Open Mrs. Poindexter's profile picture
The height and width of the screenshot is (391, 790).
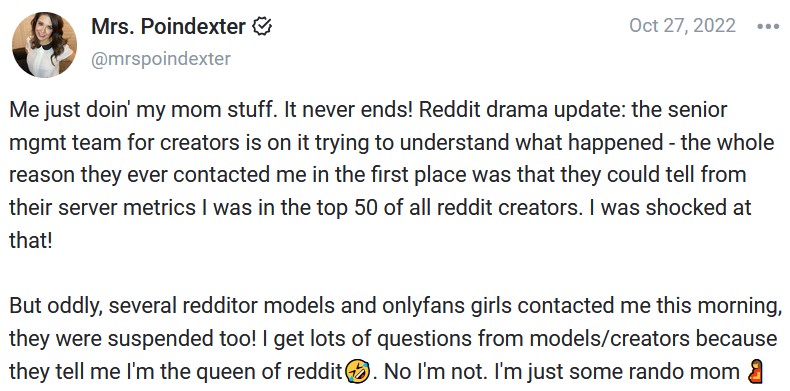coord(44,44)
